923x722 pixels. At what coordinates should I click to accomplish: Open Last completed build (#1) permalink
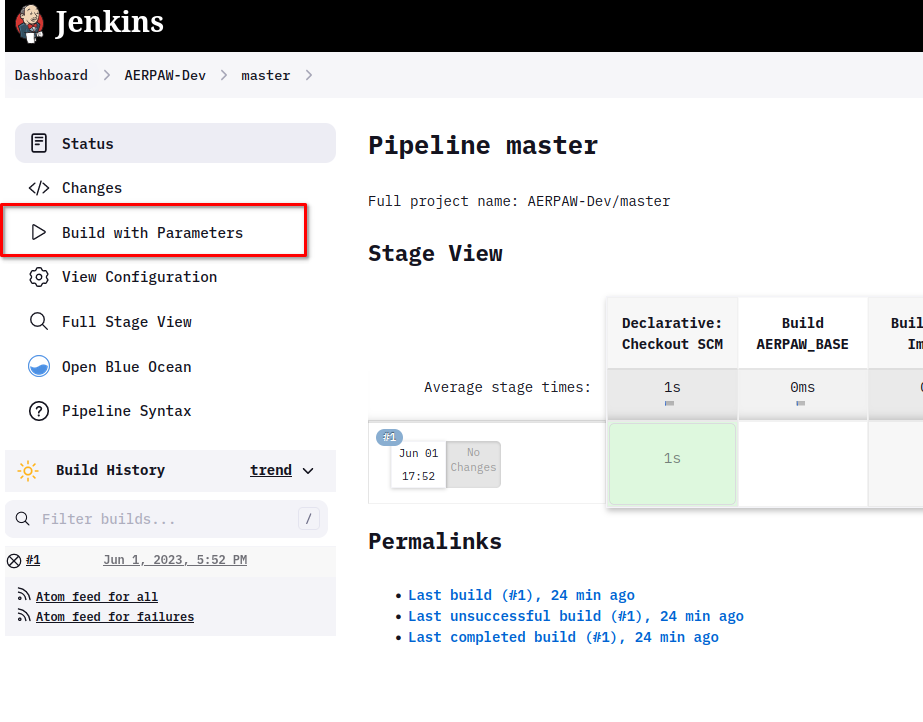tap(563, 637)
